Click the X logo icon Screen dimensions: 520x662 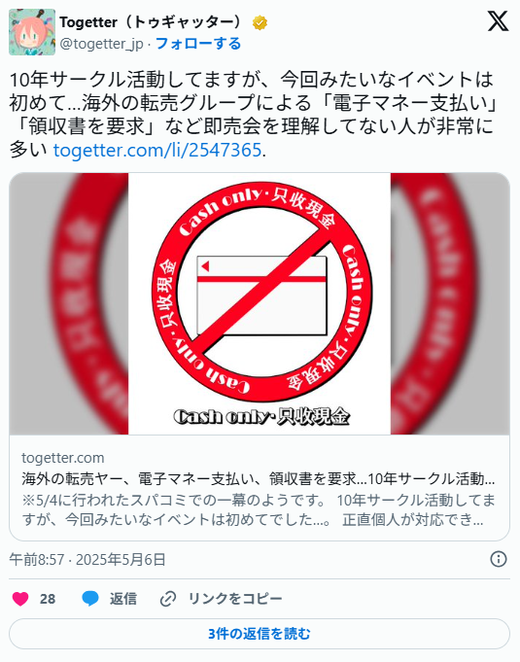point(498,21)
